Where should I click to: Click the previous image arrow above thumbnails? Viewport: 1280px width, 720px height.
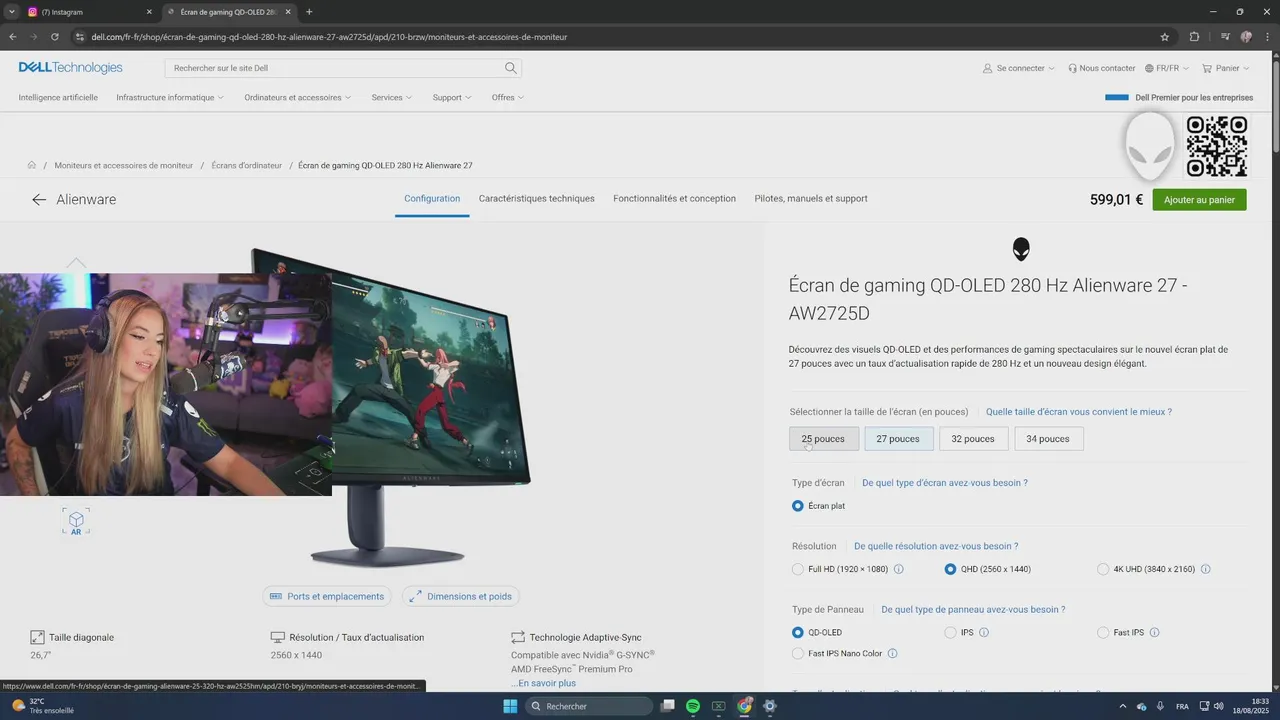pyautogui.click(x=76, y=263)
